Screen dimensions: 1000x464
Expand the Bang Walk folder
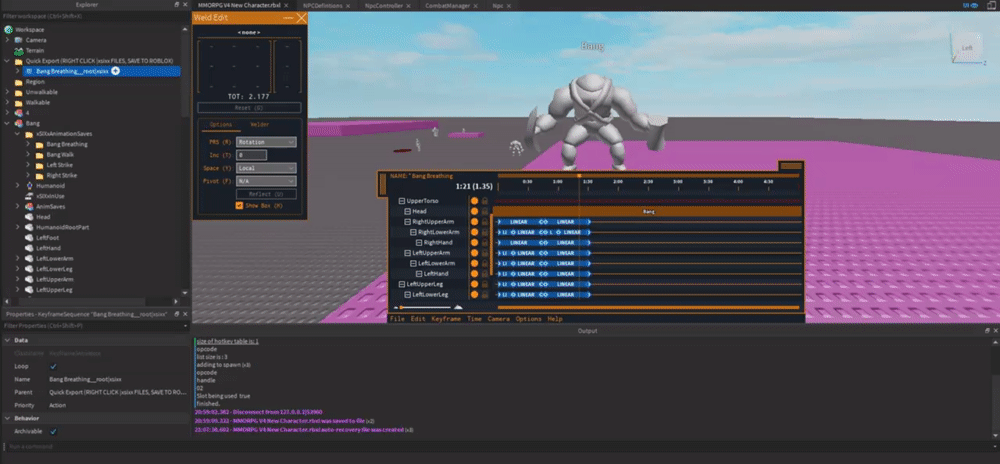tap(27, 155)
